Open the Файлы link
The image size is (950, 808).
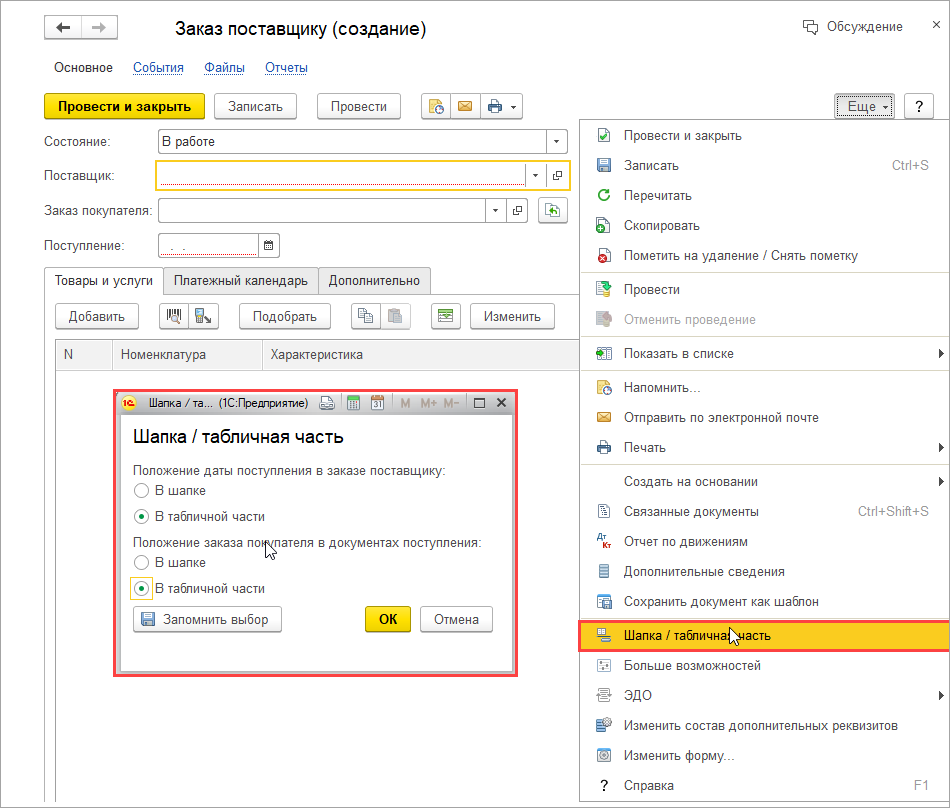click(x=224, y=67)
